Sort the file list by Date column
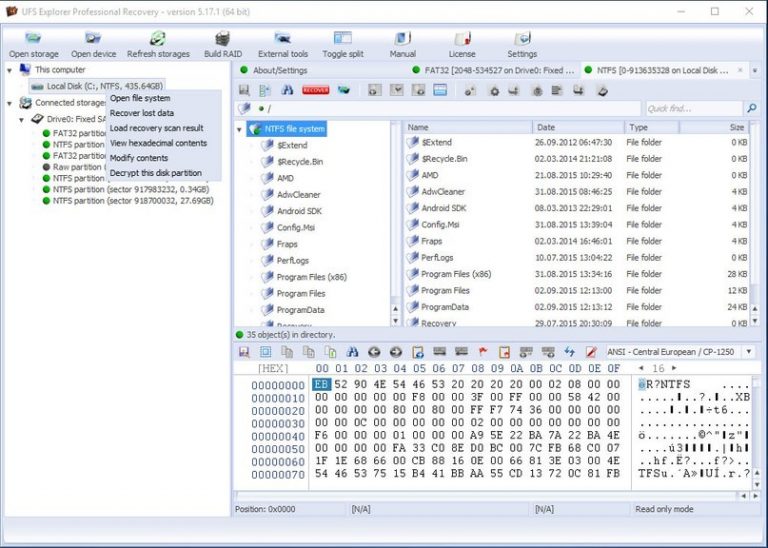 [578, 127]
